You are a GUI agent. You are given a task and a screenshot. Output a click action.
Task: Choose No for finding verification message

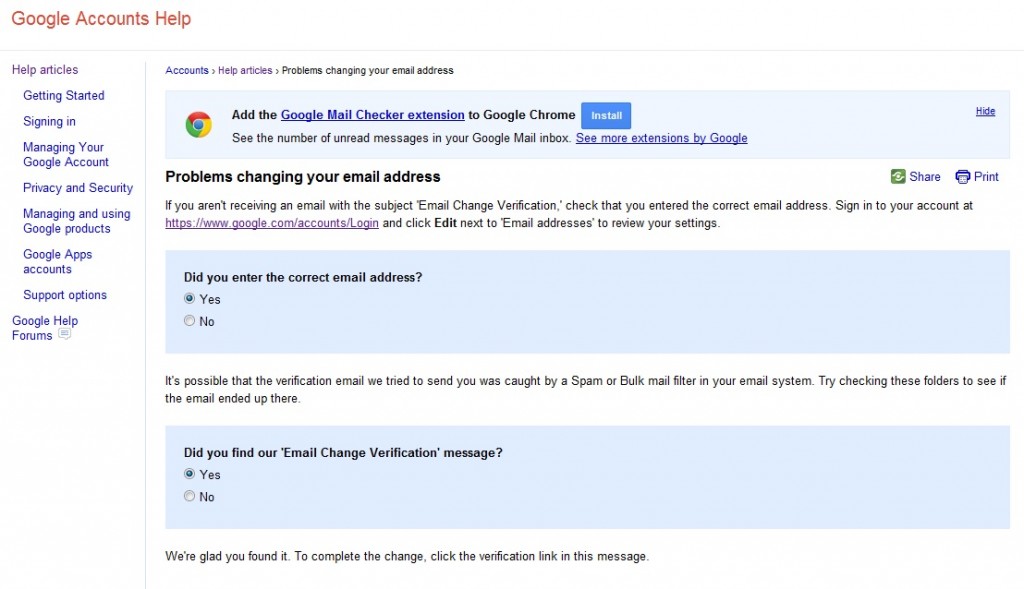click(189, 496)
